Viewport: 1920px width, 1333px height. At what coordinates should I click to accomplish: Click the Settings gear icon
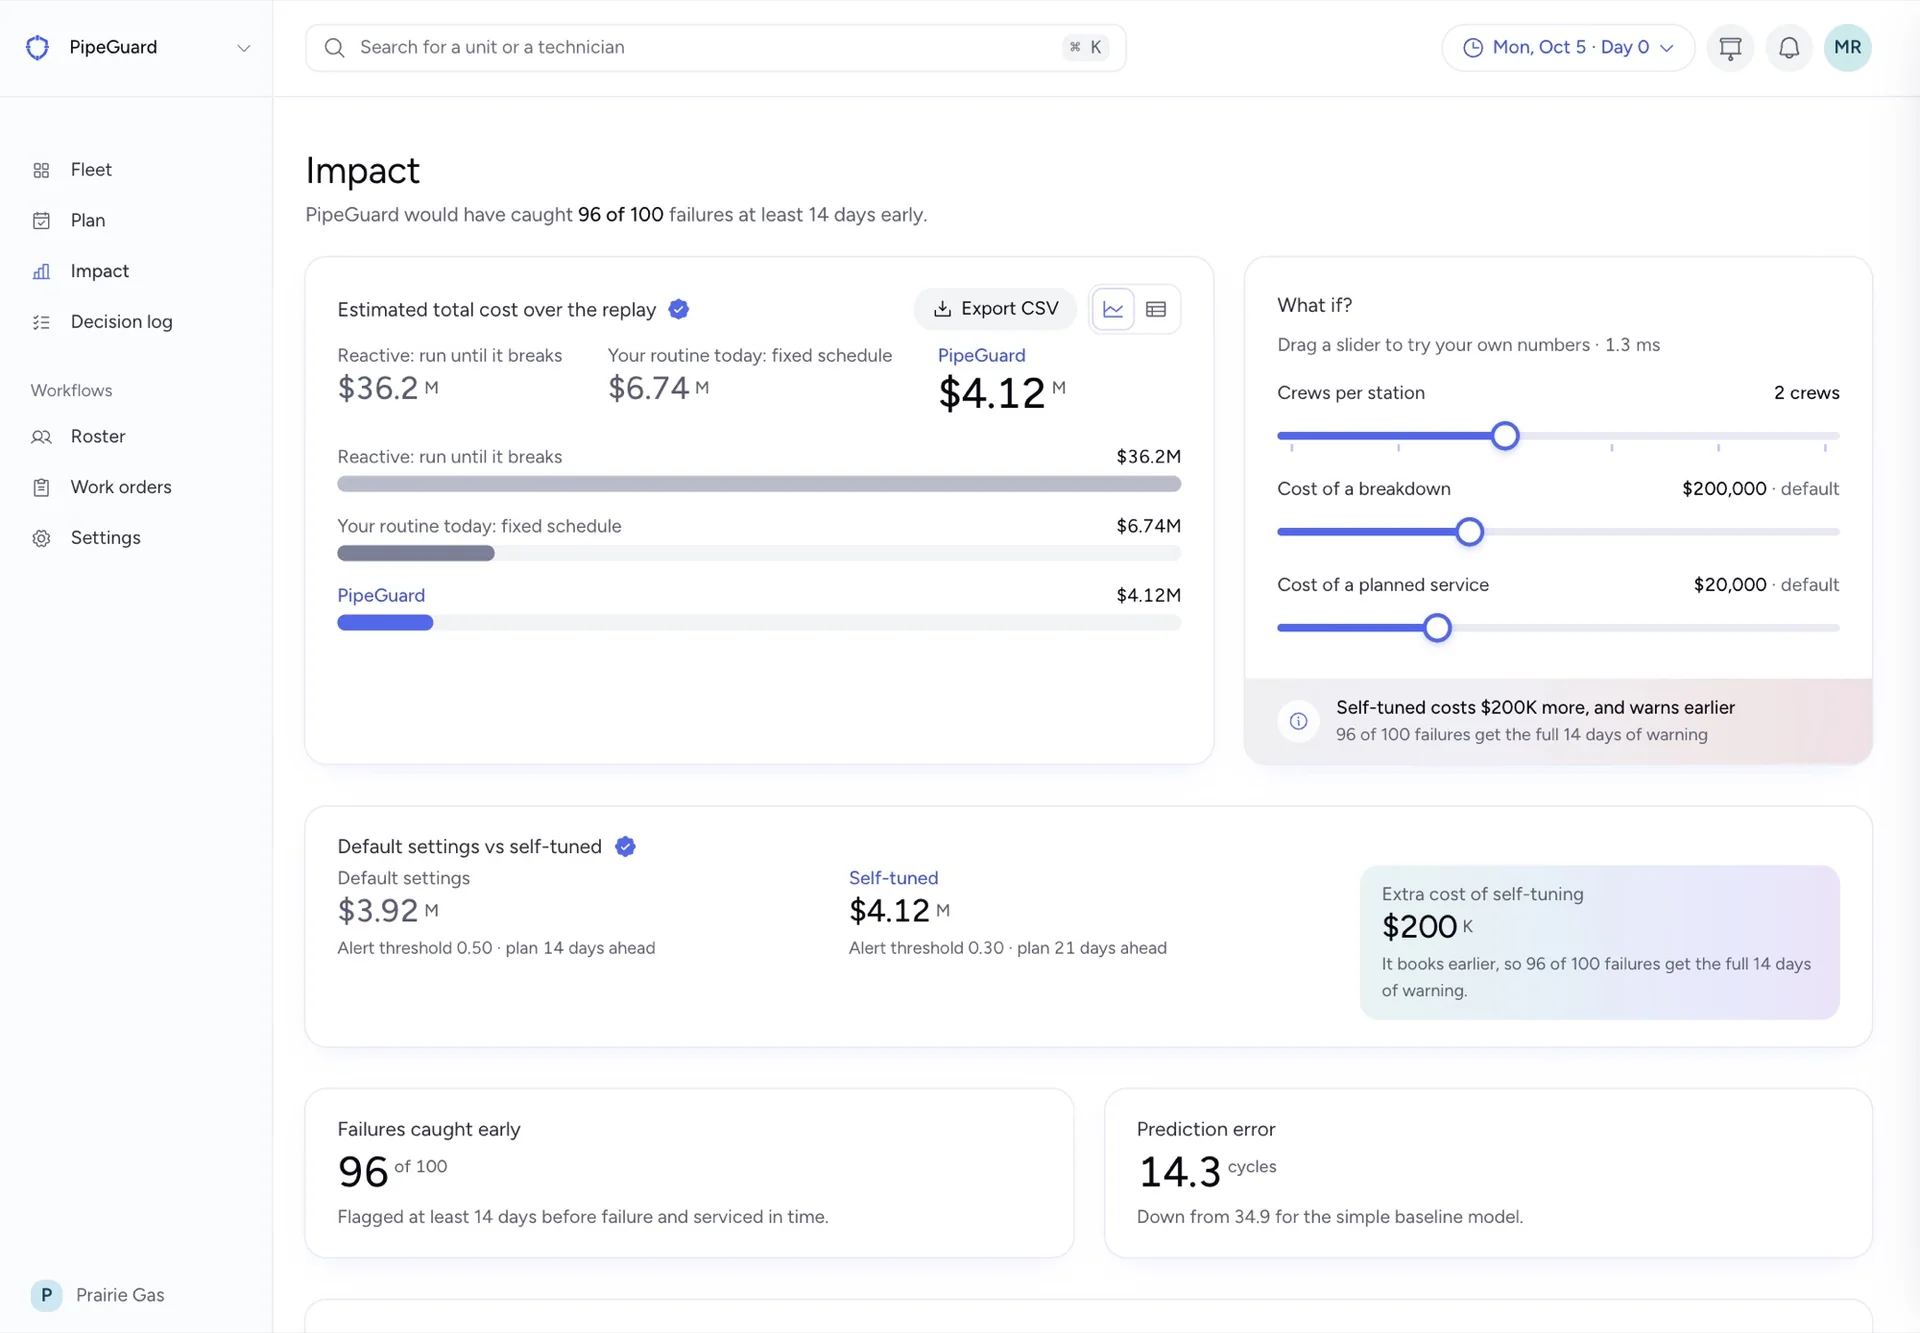(x=41, y=538)
